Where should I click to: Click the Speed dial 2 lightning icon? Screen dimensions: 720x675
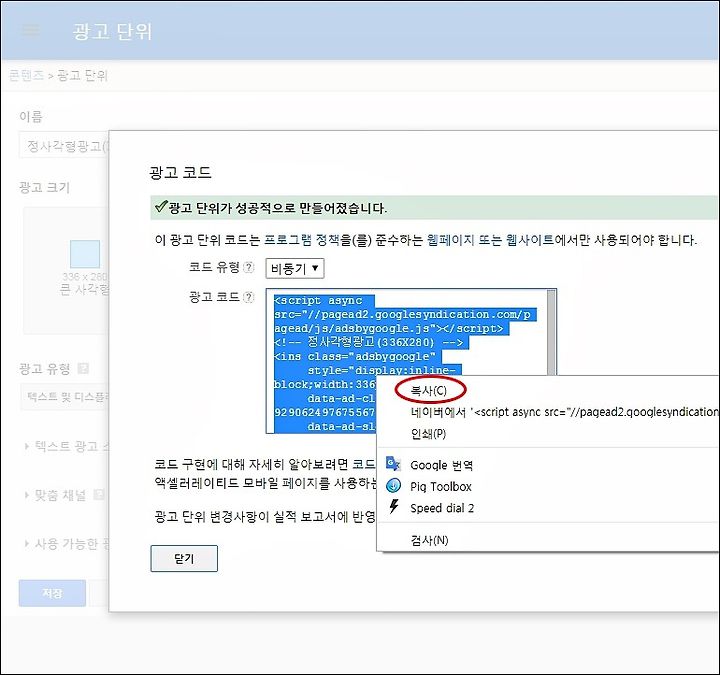tap(394, 506)
